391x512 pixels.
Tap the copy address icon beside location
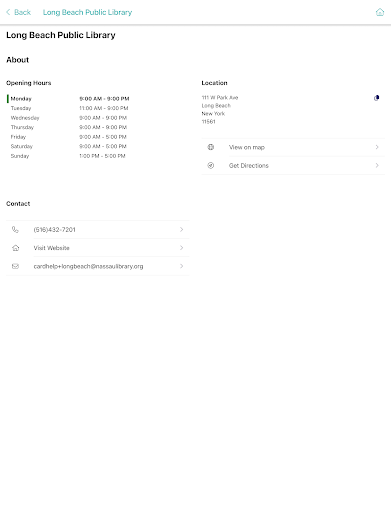376,98
